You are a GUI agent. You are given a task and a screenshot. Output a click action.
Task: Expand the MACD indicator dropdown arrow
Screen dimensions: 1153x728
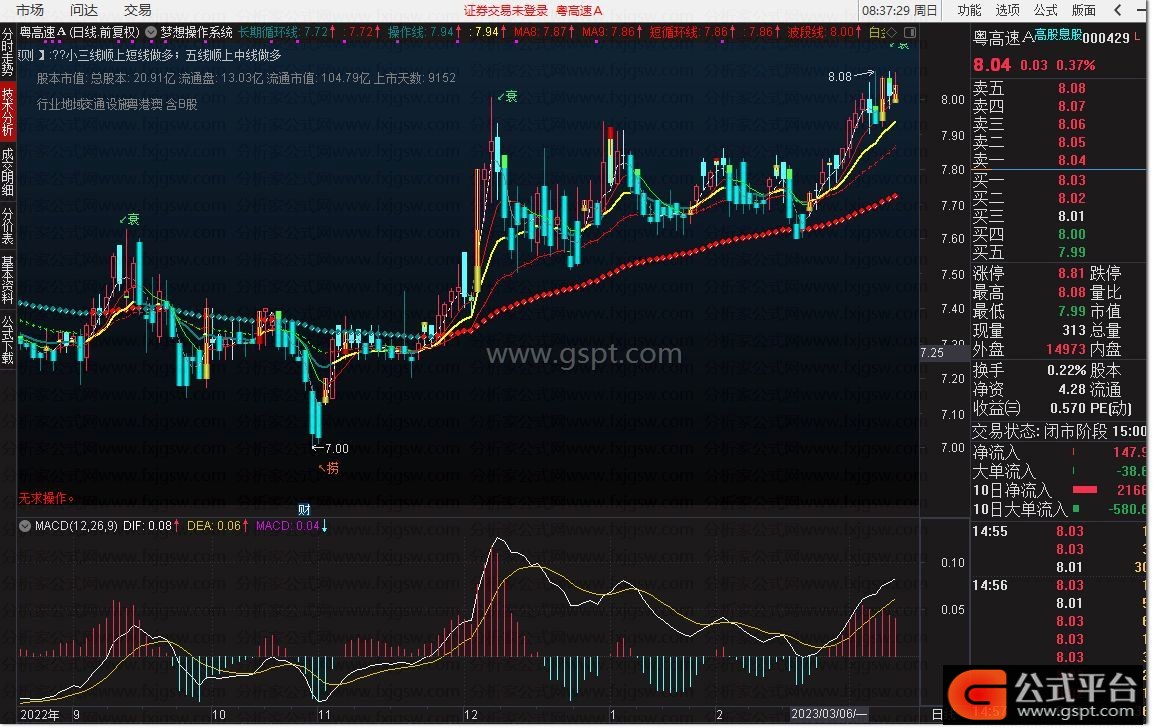[25, 527]
